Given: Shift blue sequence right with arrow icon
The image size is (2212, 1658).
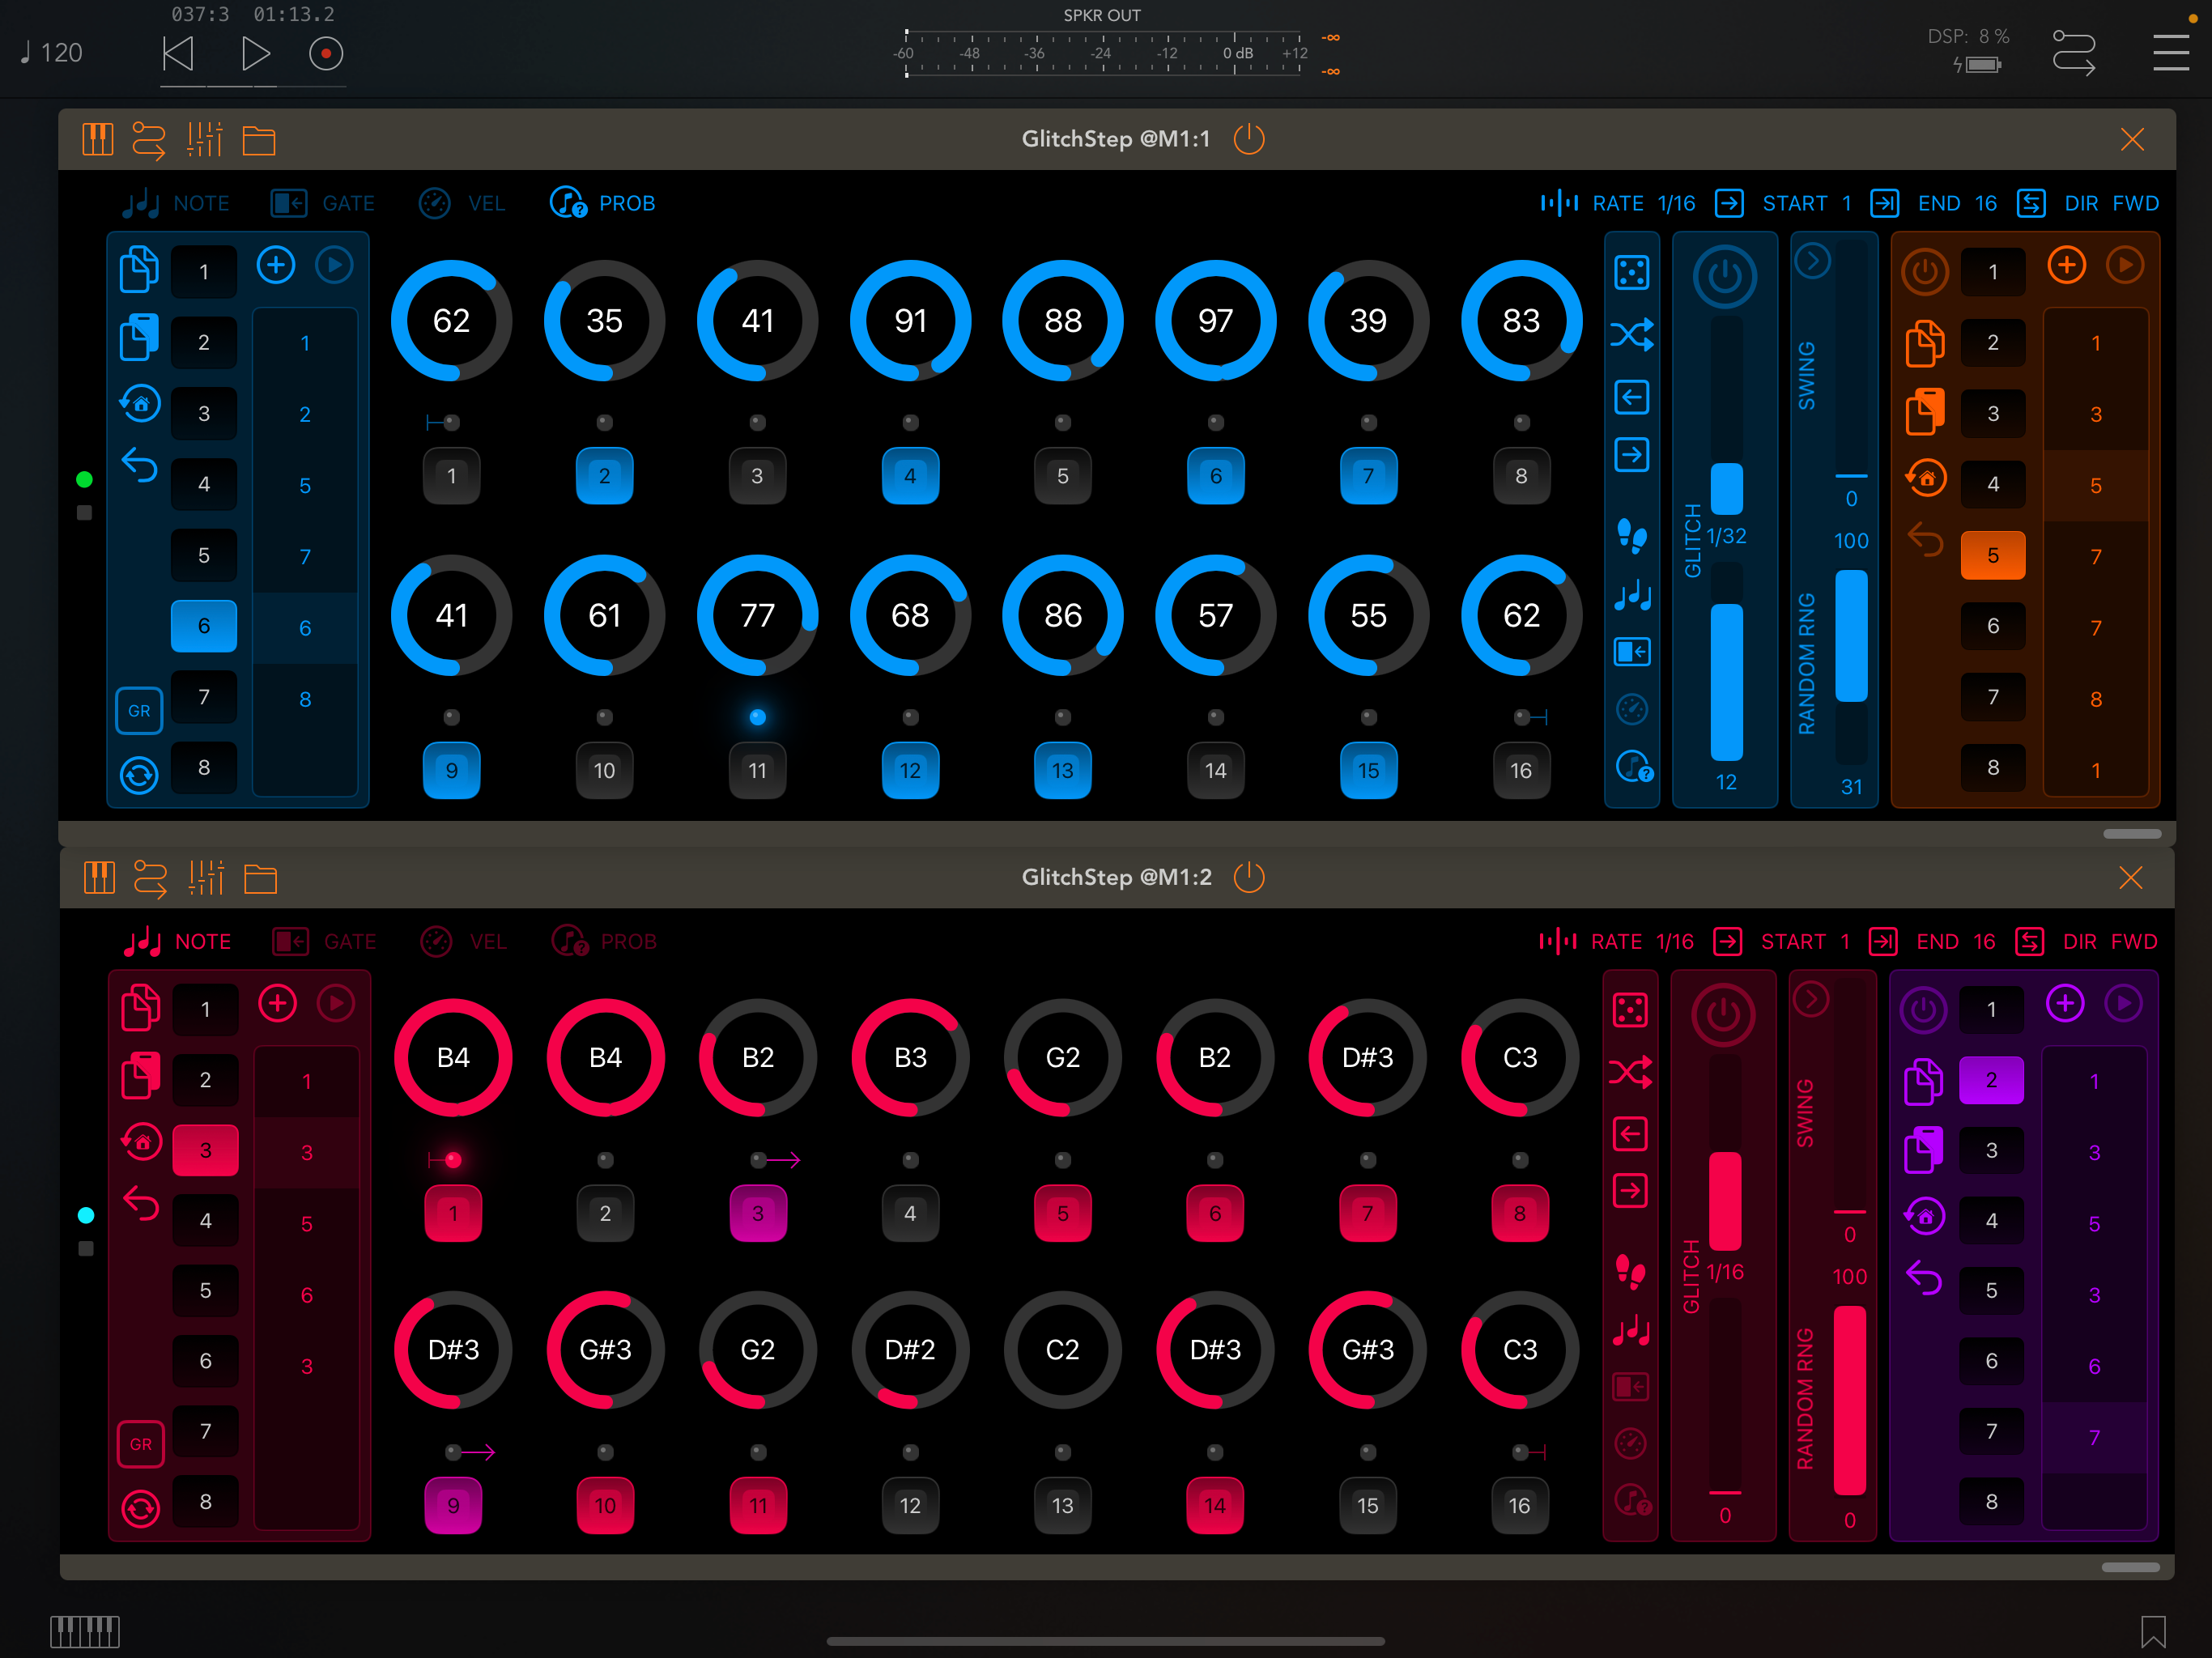Looking at the screenshot, I should (x=1631, y=455).
